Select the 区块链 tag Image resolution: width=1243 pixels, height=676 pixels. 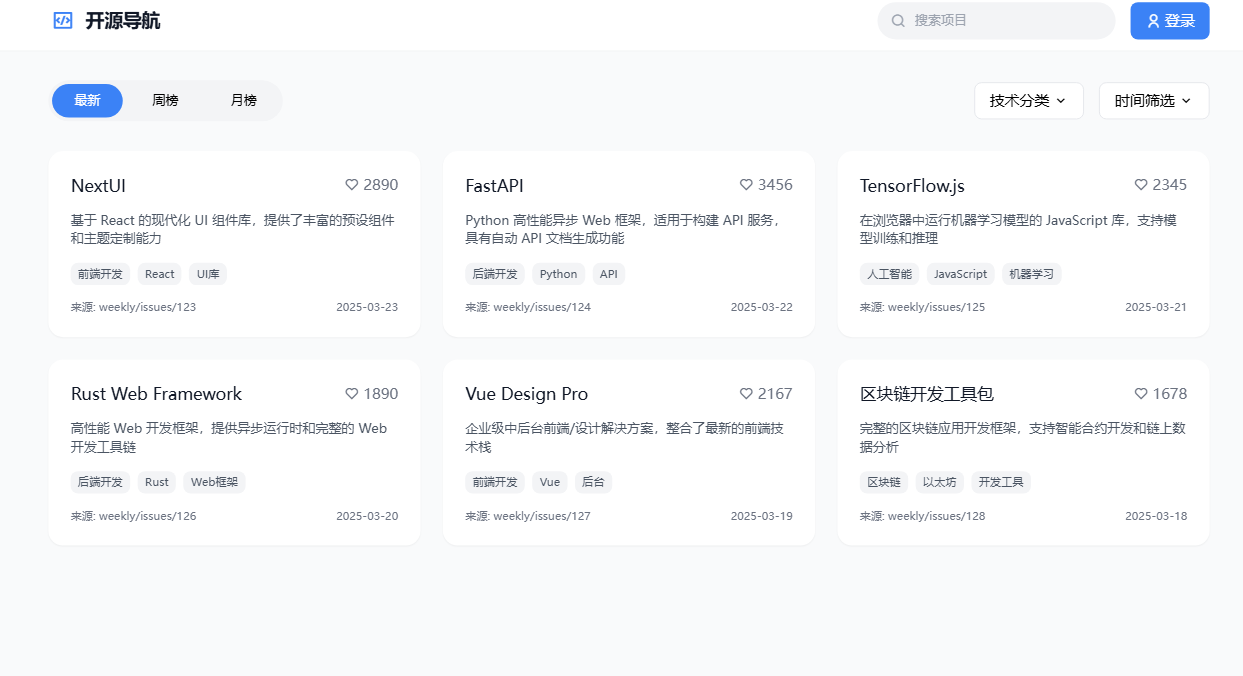point(883,482)
